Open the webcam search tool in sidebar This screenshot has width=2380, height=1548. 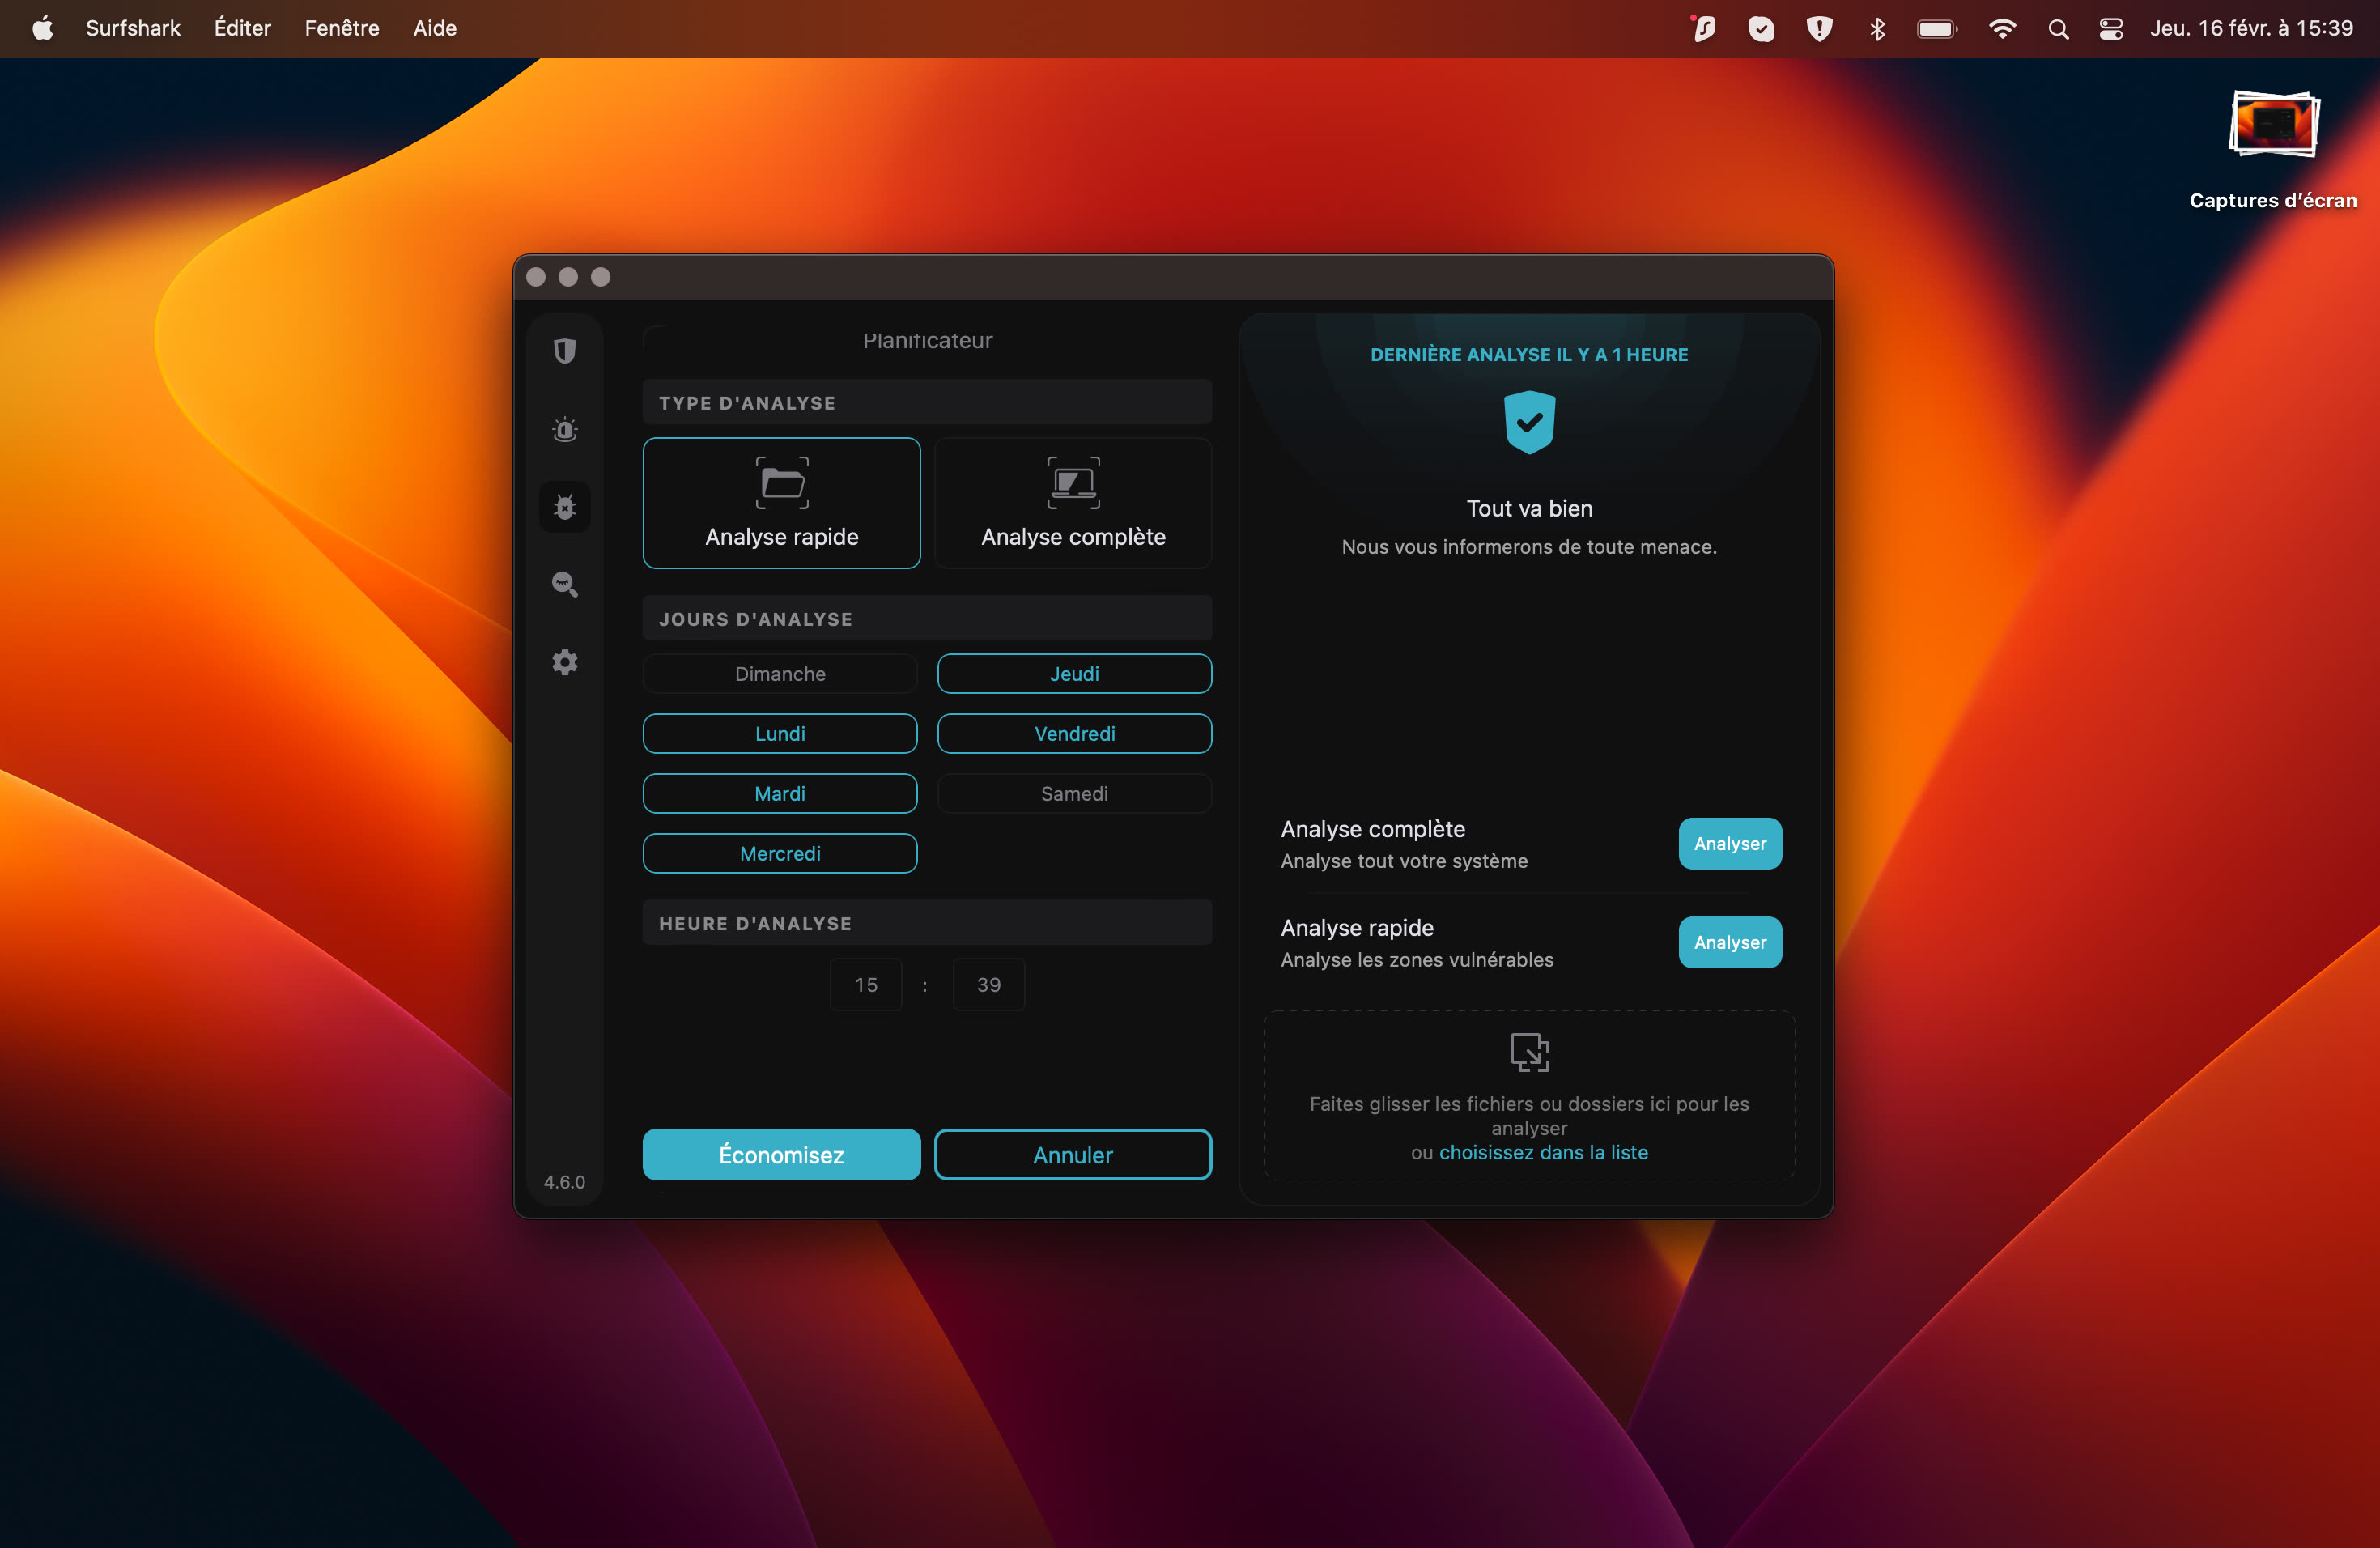point(565,584)
